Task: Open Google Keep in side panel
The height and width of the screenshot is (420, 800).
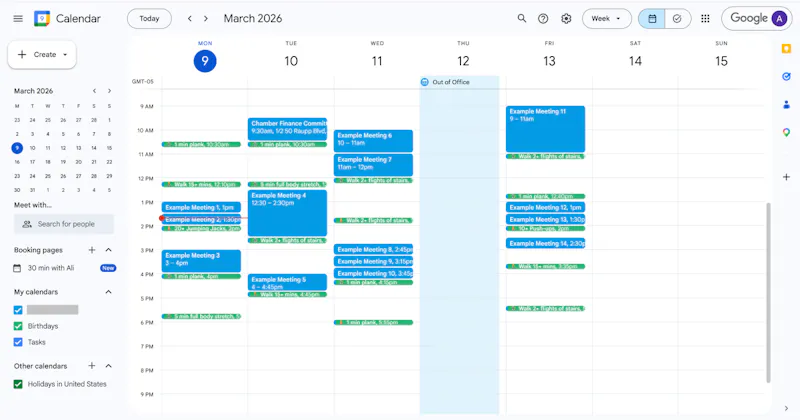Action: pos(786,49)
